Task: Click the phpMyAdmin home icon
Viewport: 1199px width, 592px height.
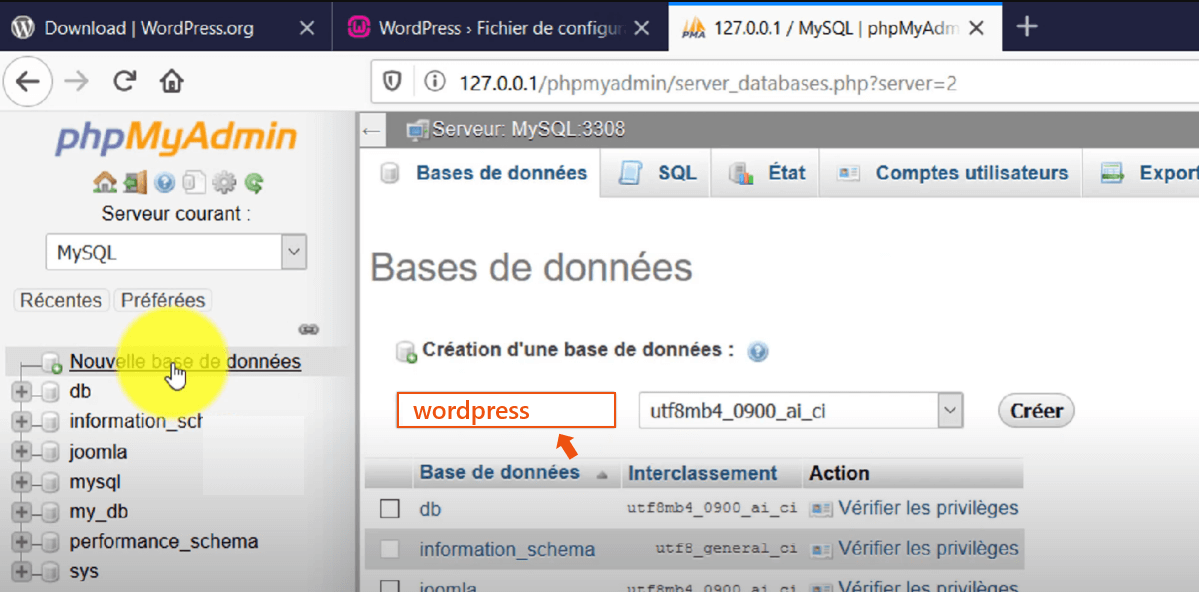Action: [x=105, y=183]
